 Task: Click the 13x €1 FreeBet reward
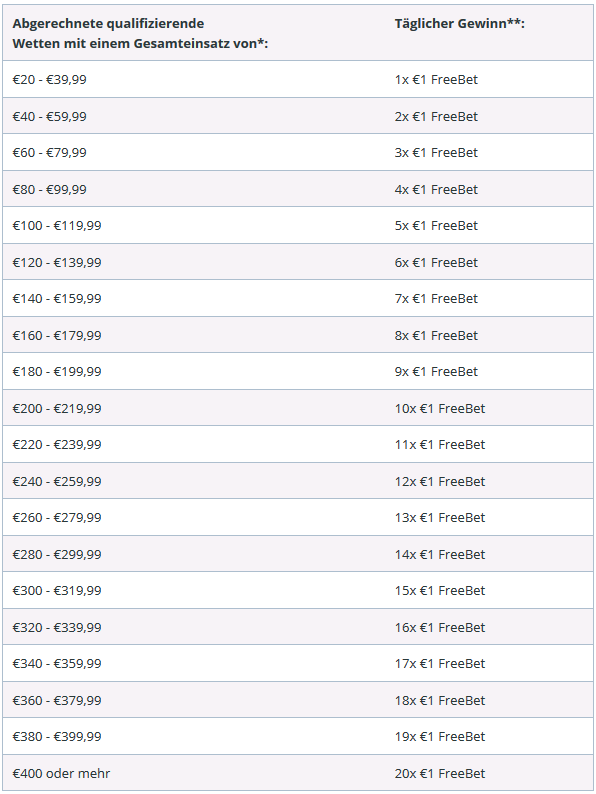440,517
